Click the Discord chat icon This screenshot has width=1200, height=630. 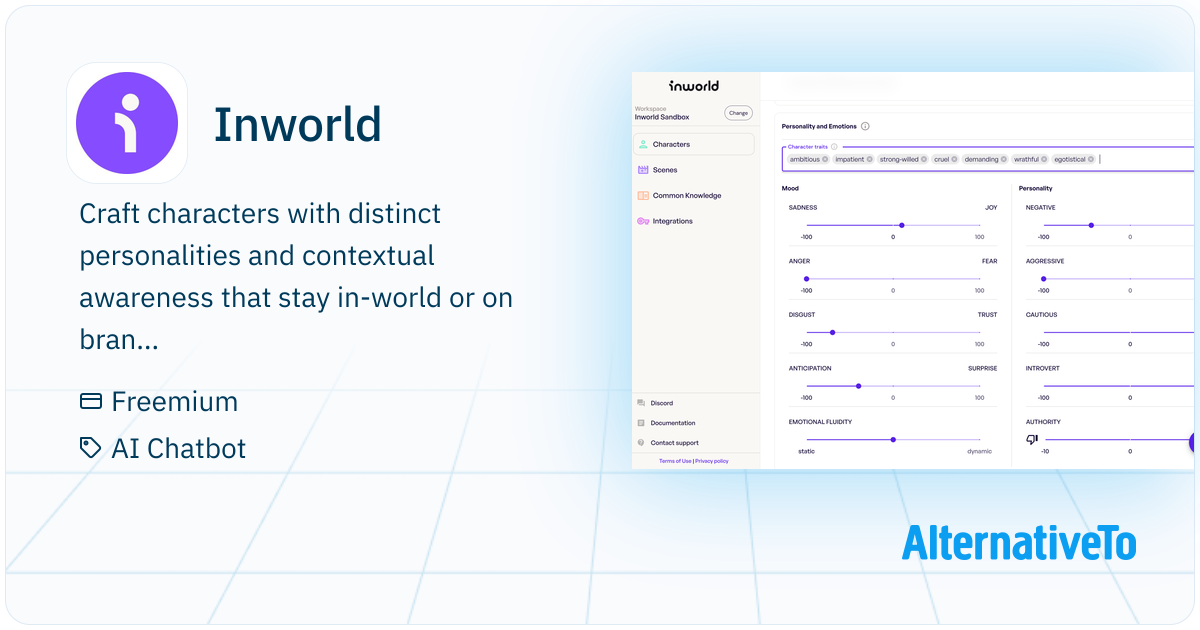click(641, 403)
